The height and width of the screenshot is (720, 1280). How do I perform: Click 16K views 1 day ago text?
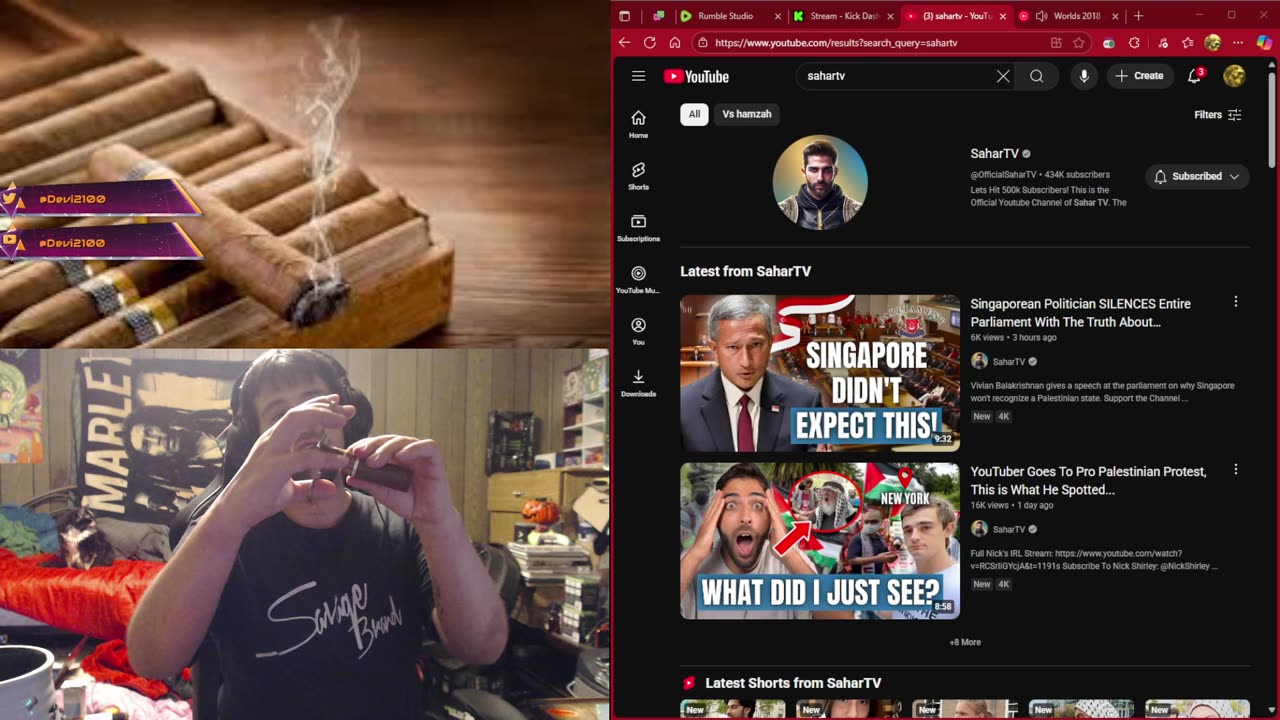pos(1011,505)
